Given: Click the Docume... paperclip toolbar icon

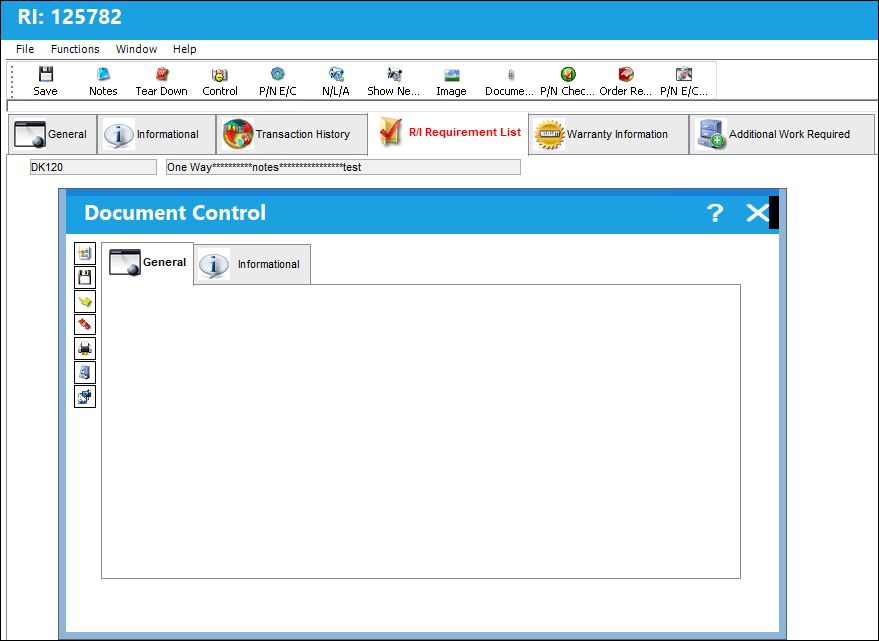Looking at the screenshot, I should coord(510,81).
